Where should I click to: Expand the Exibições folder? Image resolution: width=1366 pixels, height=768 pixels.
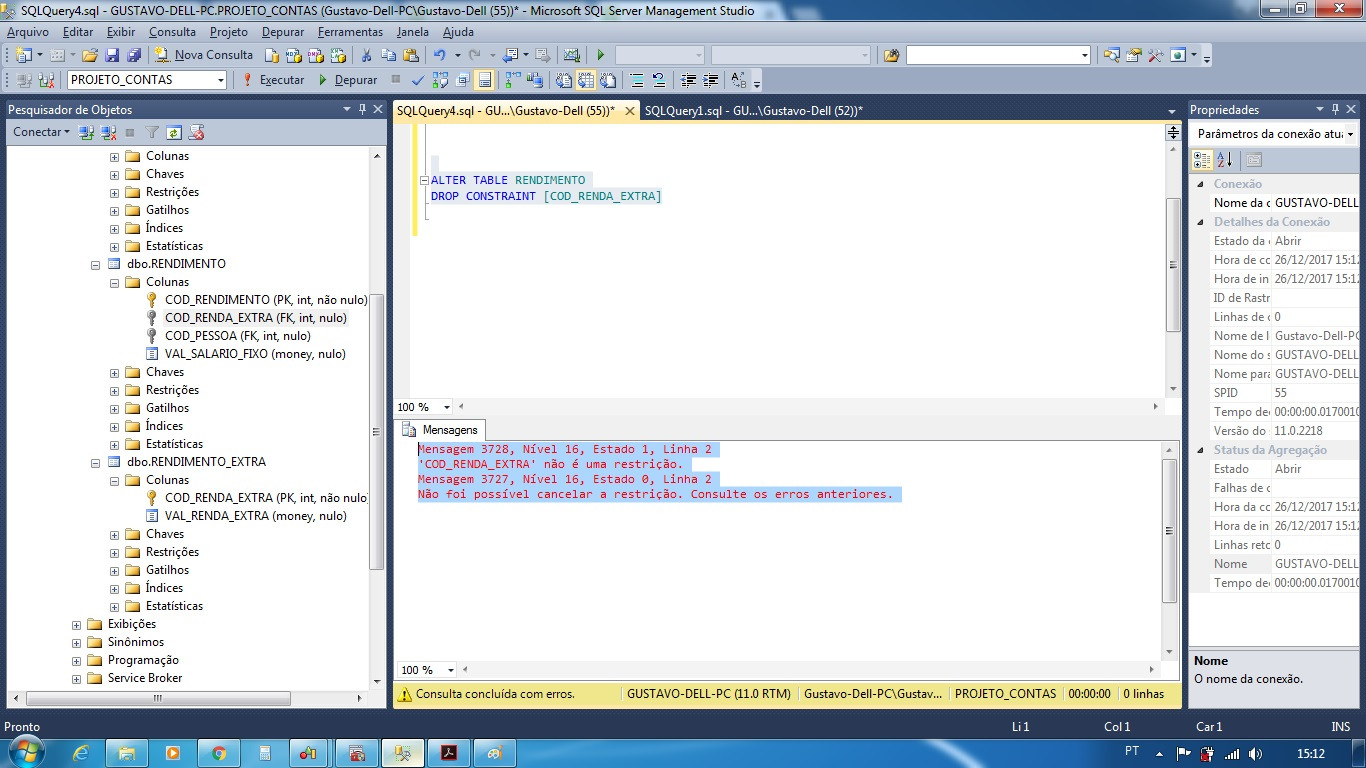[x=76, y=624]
